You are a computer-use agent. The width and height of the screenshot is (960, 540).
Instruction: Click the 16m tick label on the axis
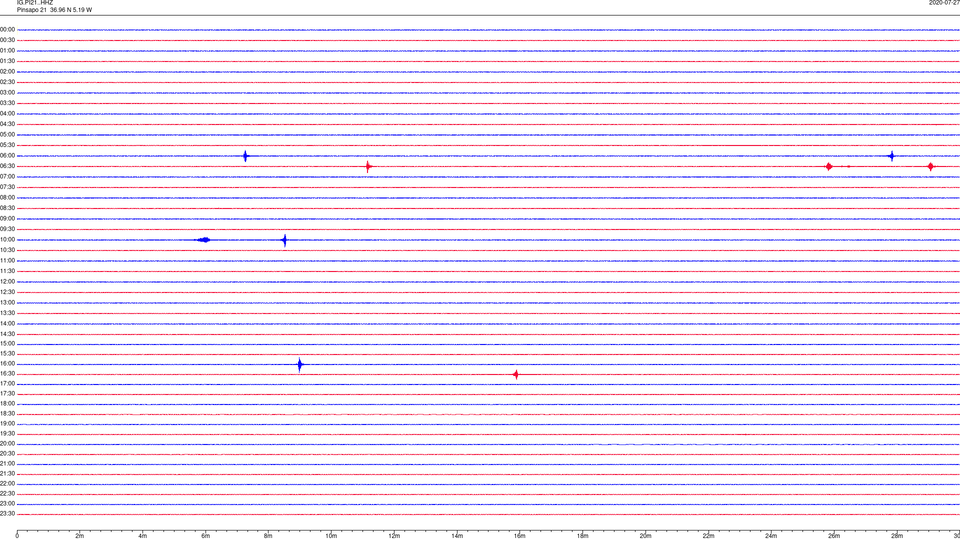tap(519, 536)
